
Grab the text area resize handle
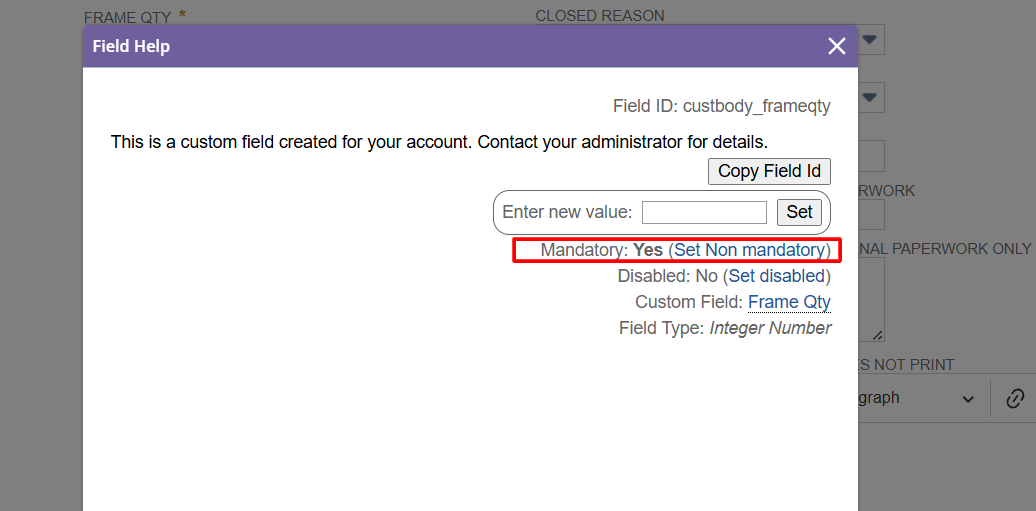878,336
